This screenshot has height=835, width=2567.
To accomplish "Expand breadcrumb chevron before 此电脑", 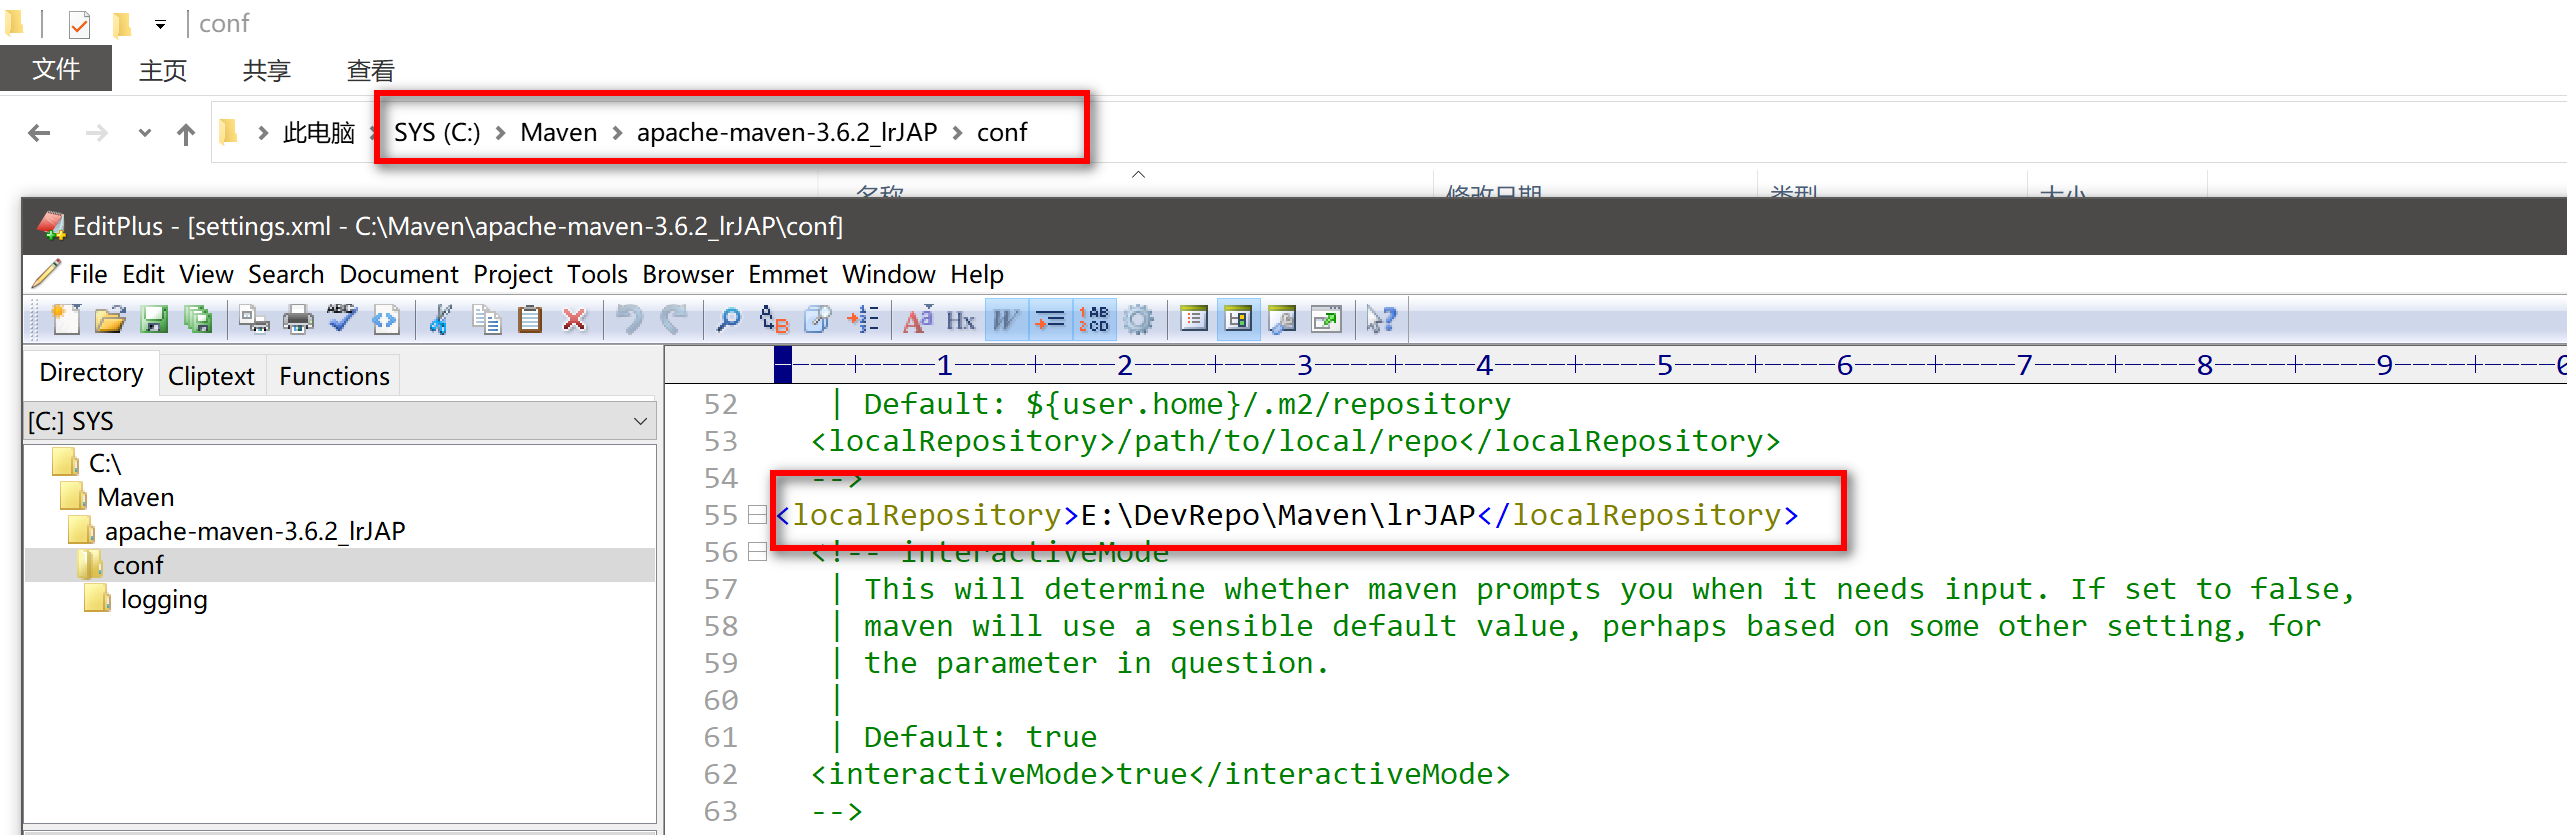I will pos(263,132).
